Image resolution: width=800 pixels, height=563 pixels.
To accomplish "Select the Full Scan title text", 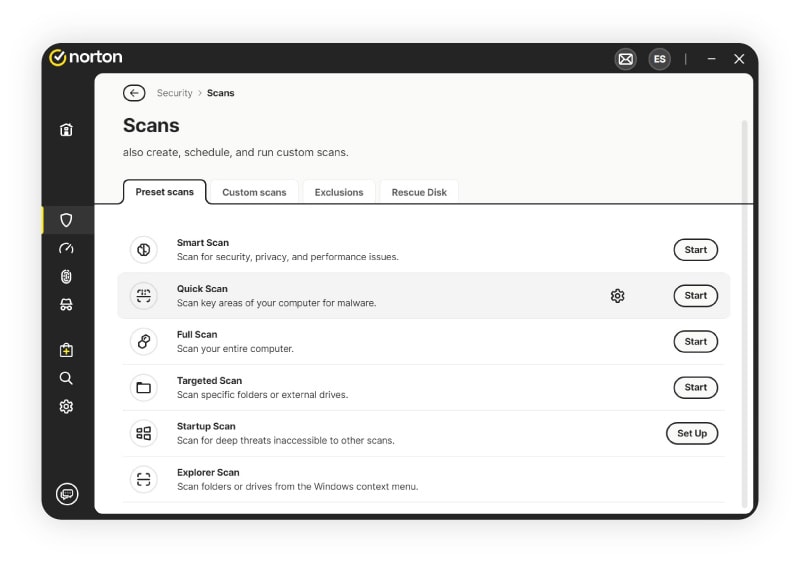I will 197,334.
